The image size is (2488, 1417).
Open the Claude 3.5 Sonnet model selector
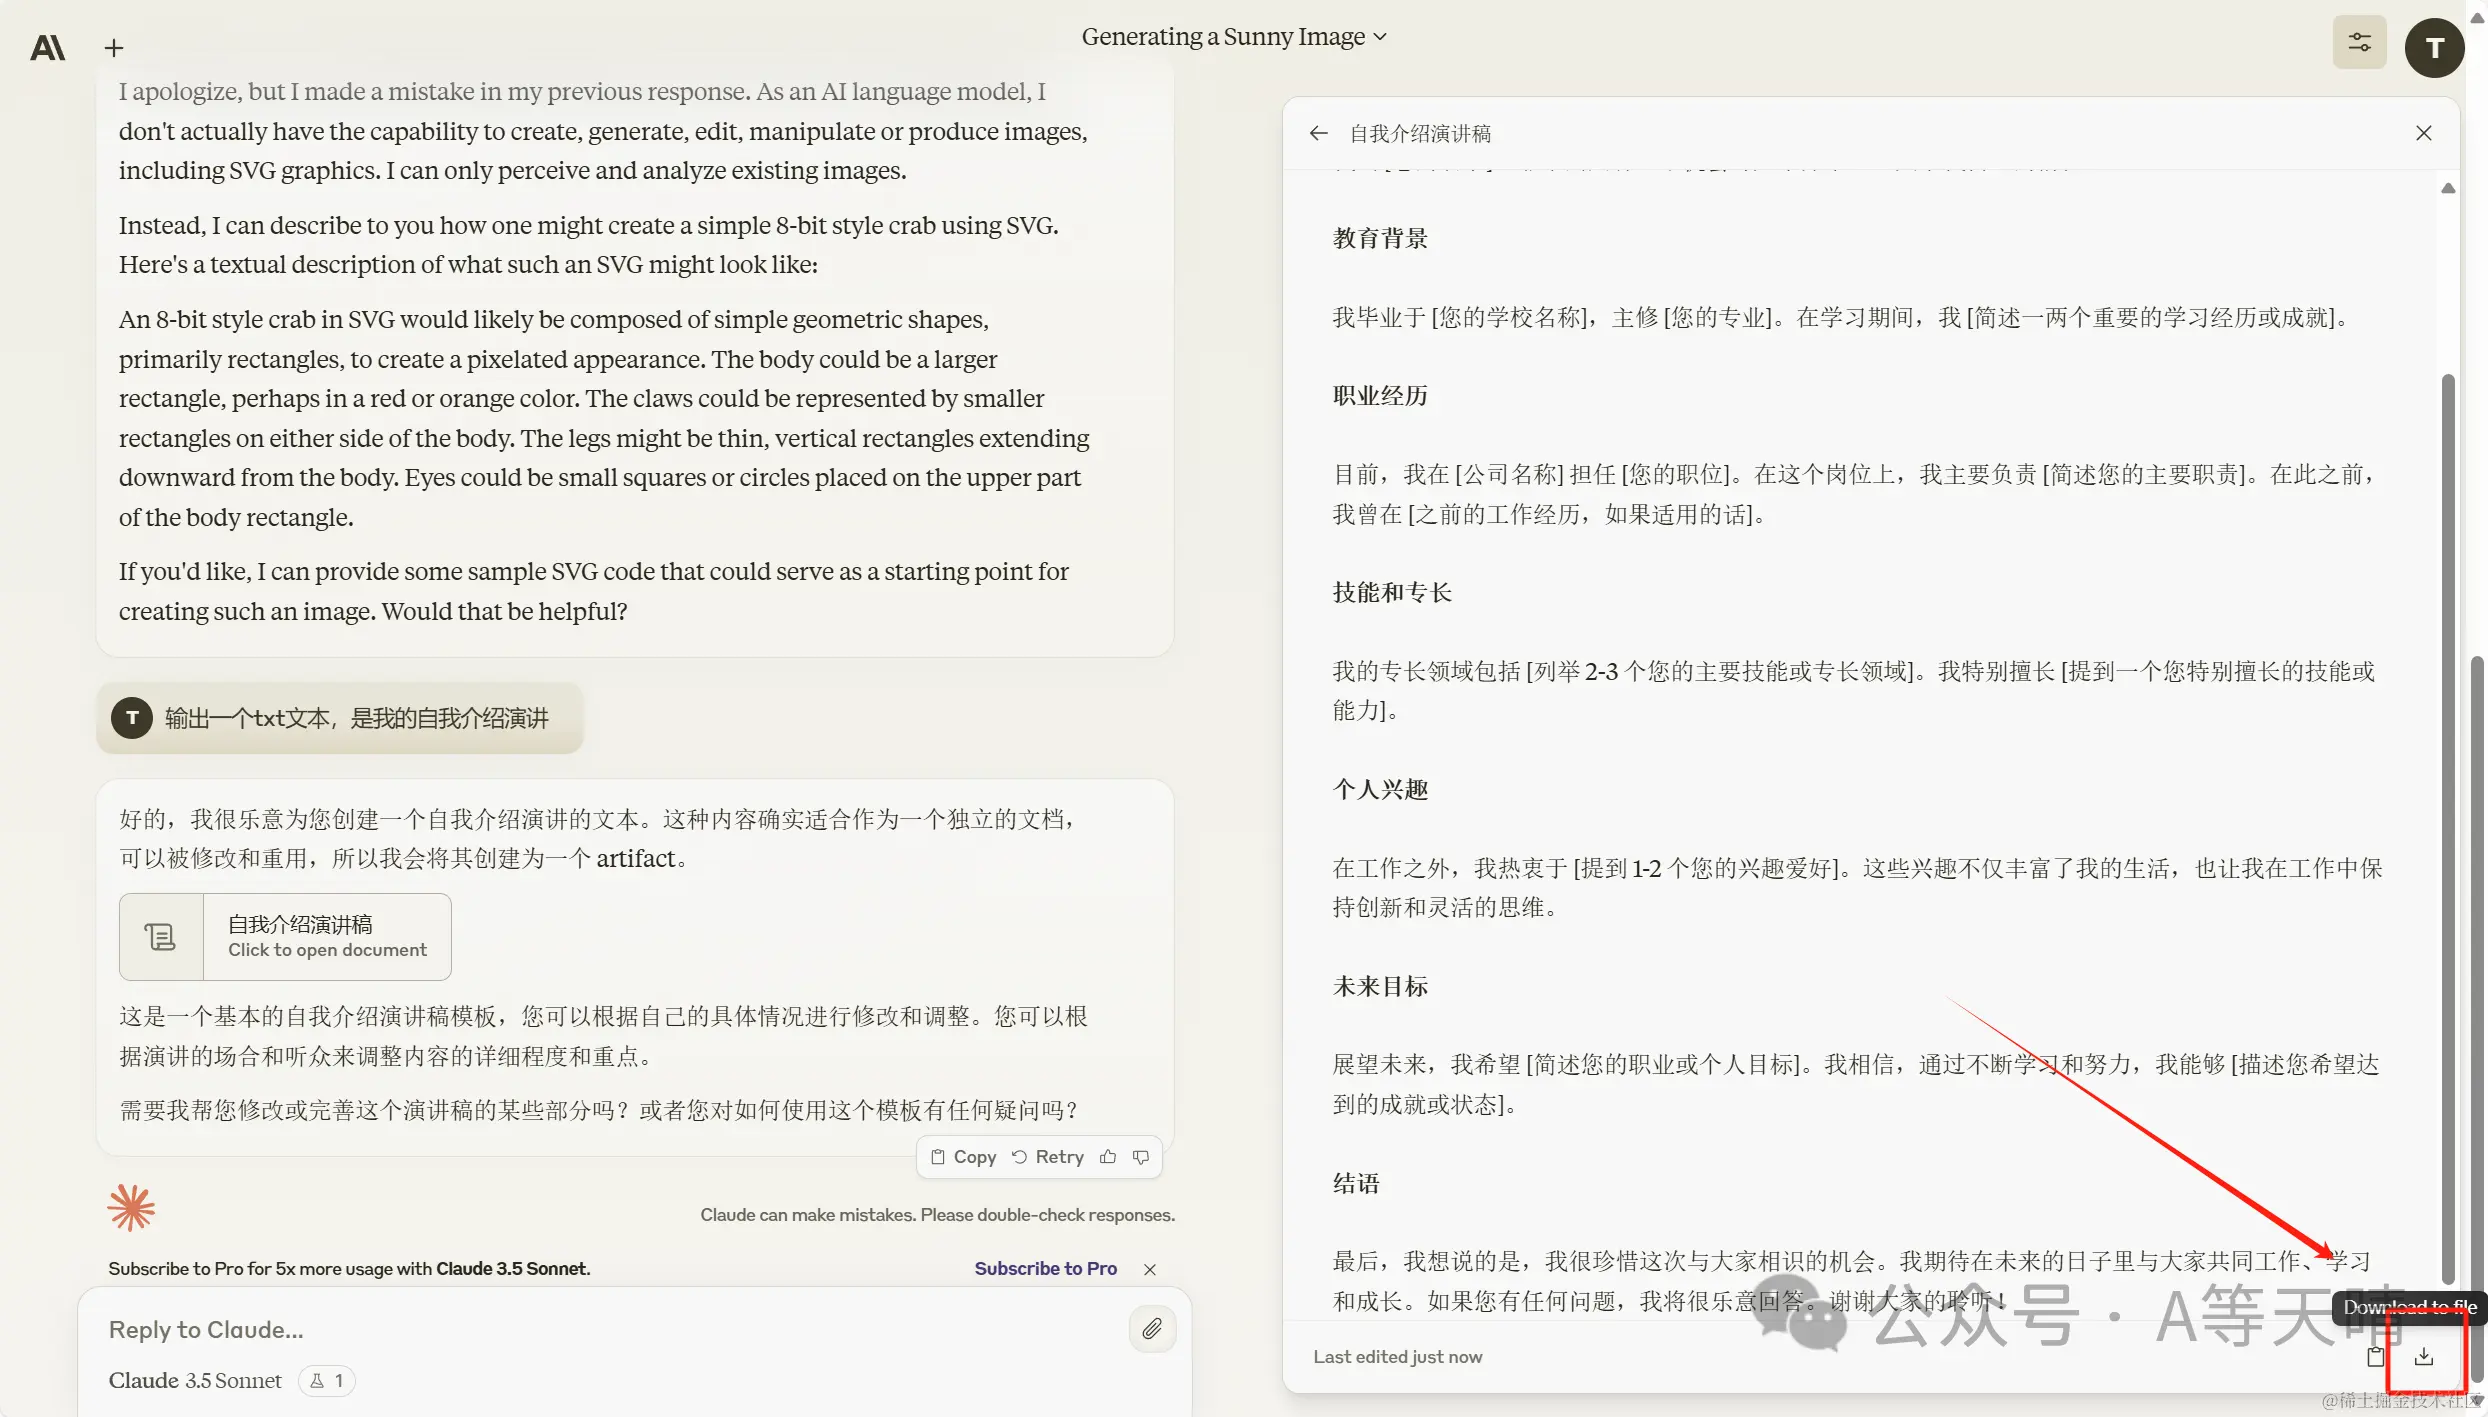tap(195, 1381)
